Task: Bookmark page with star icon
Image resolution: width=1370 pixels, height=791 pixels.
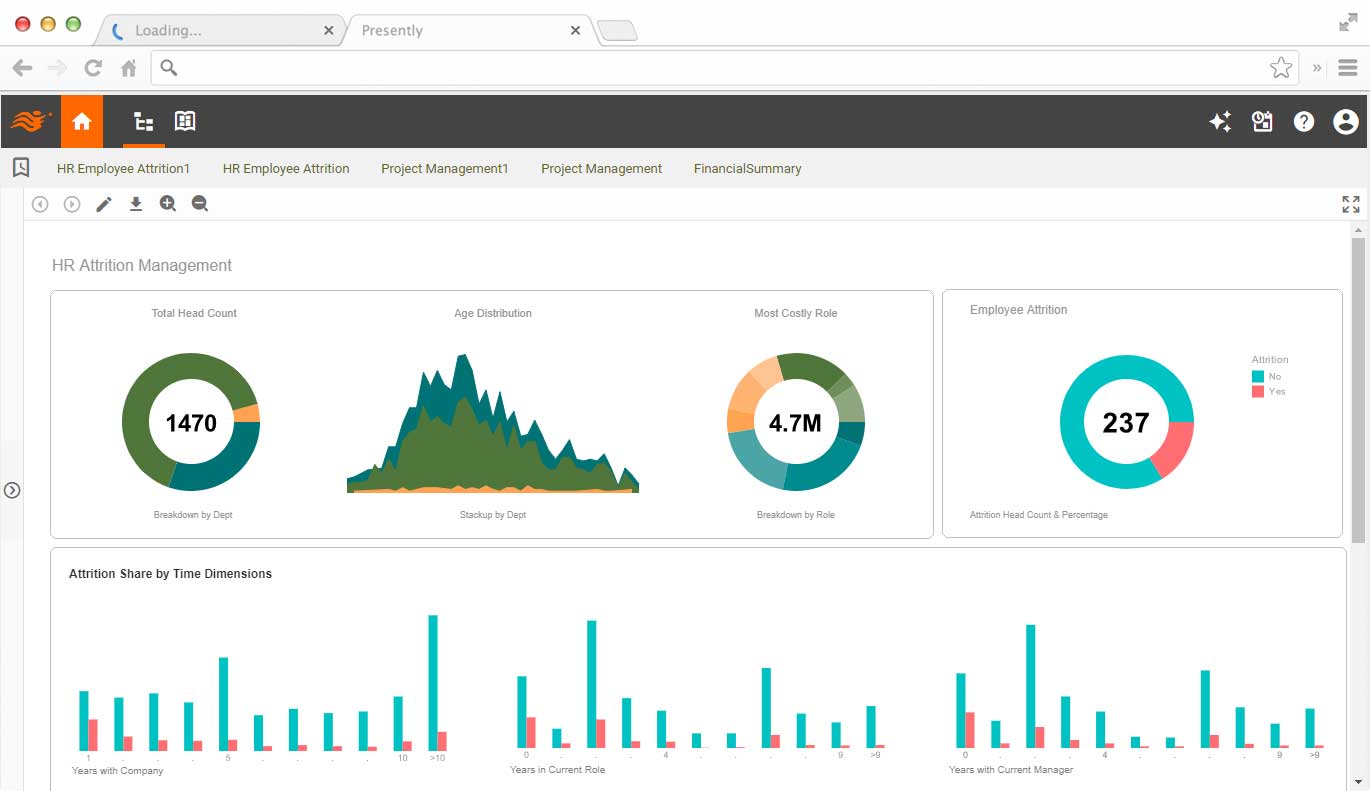Action: pos(1281,67)
